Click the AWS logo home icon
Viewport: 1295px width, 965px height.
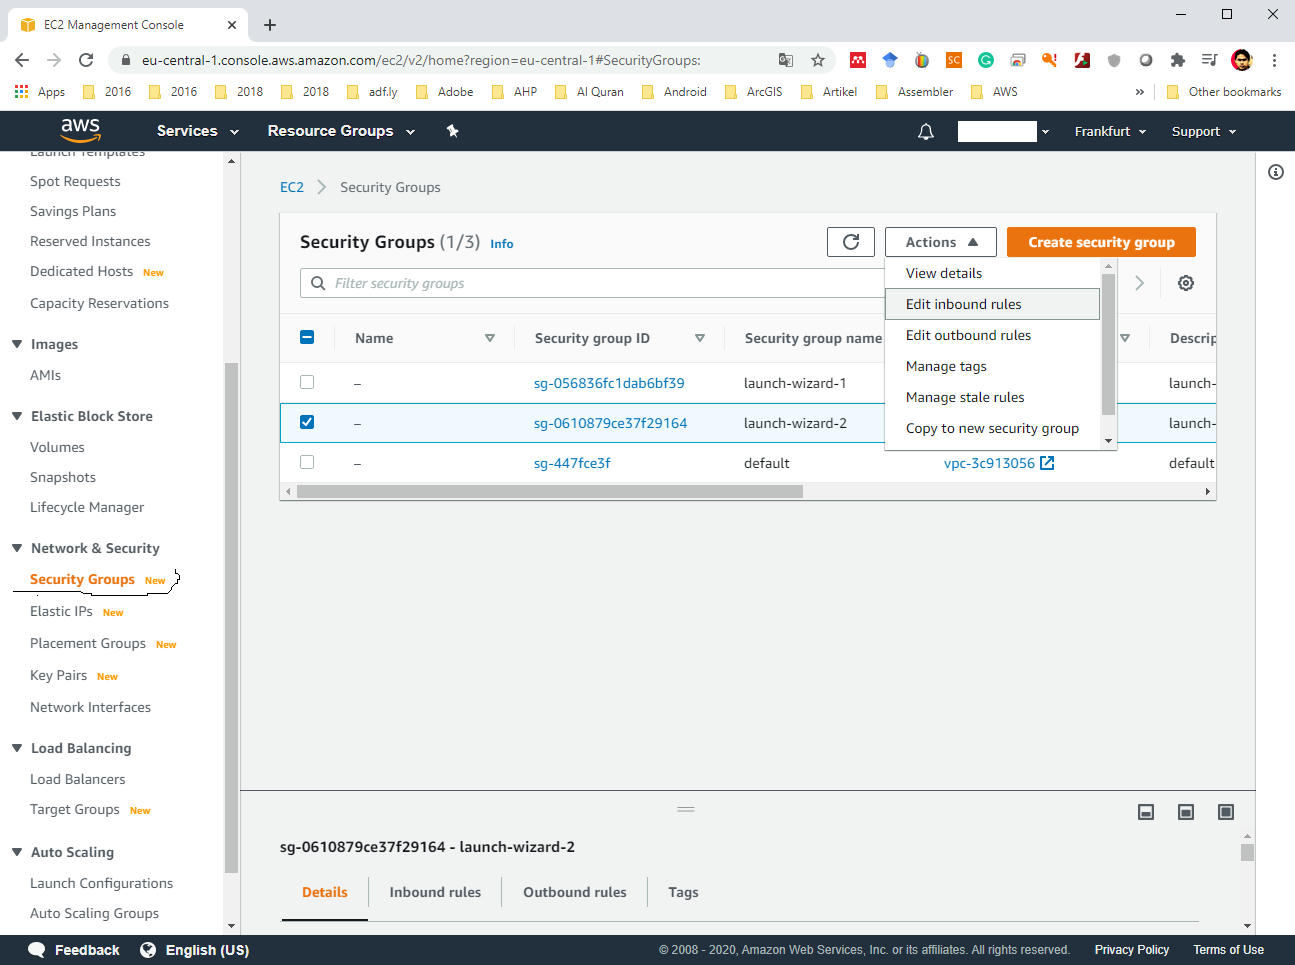80,130
